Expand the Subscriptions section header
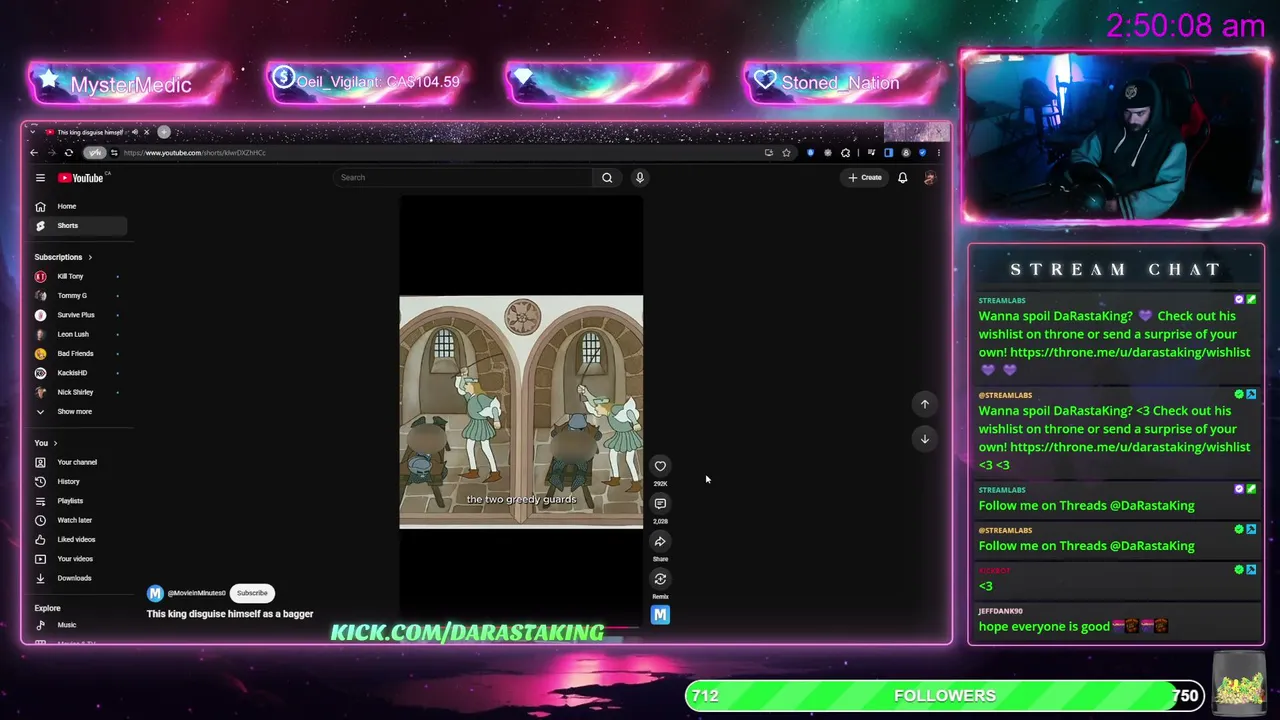The height and width of the screenshot is (720, 1280). tap(63, 257)
